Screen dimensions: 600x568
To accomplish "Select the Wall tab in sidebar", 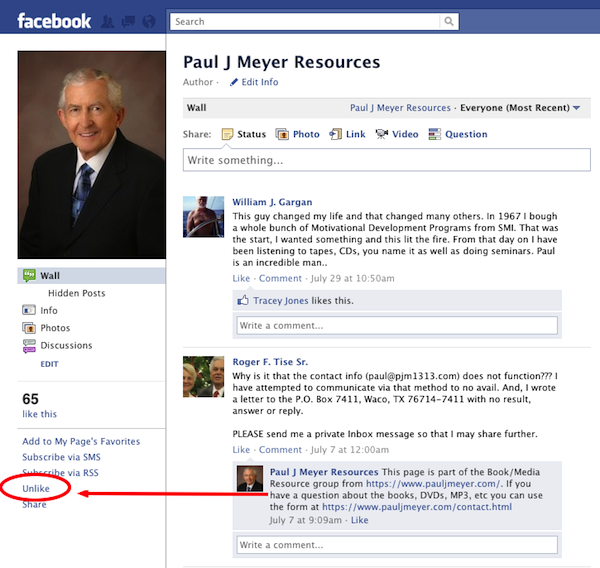I will click(x=91, y=276).
